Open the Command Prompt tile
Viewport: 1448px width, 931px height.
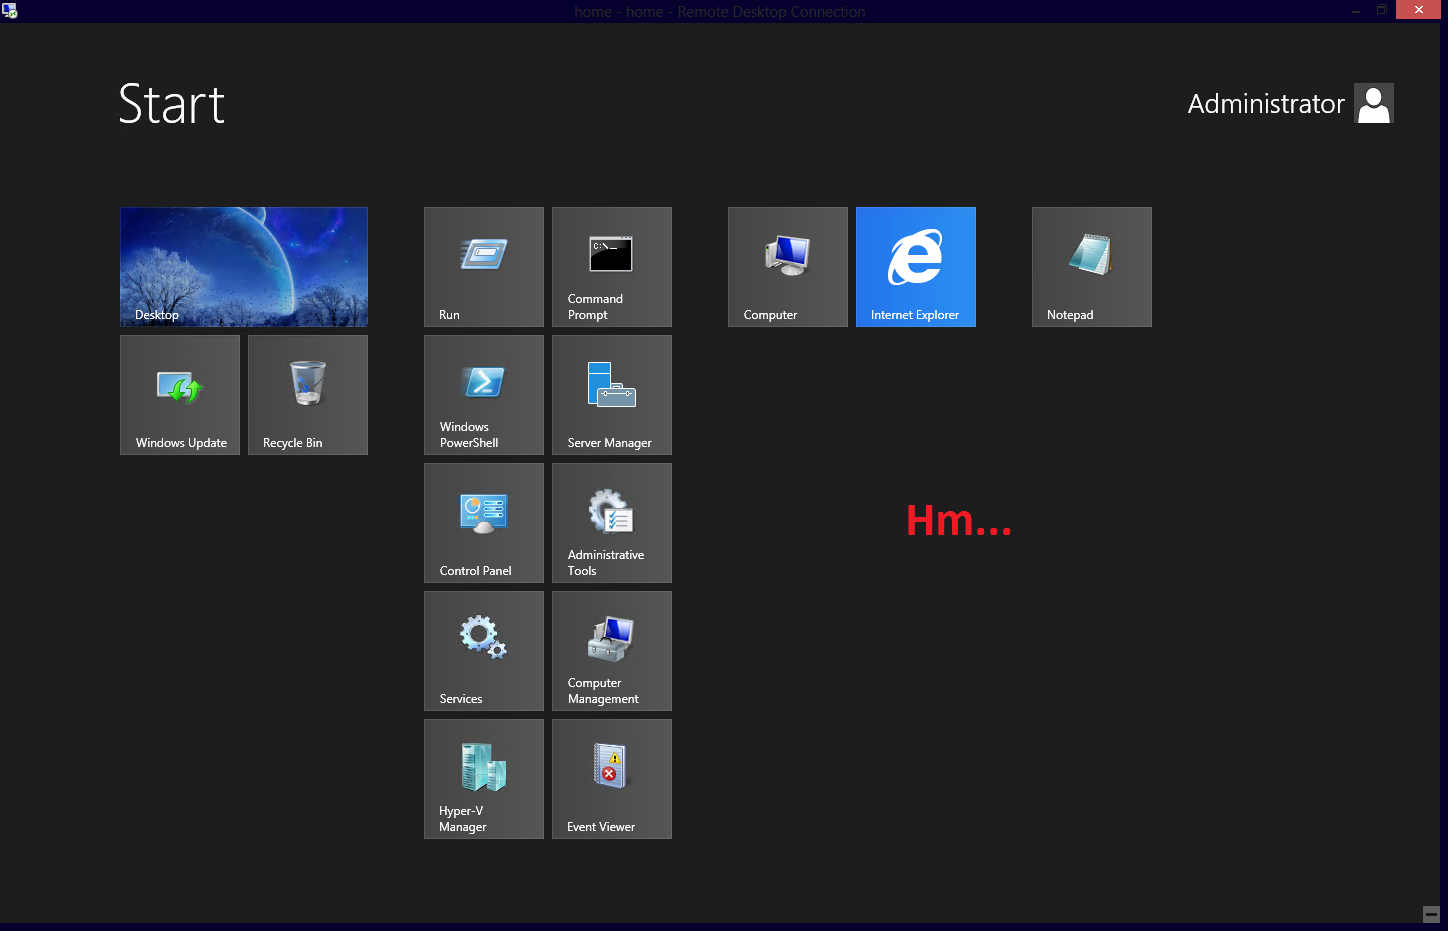[612, 267]
